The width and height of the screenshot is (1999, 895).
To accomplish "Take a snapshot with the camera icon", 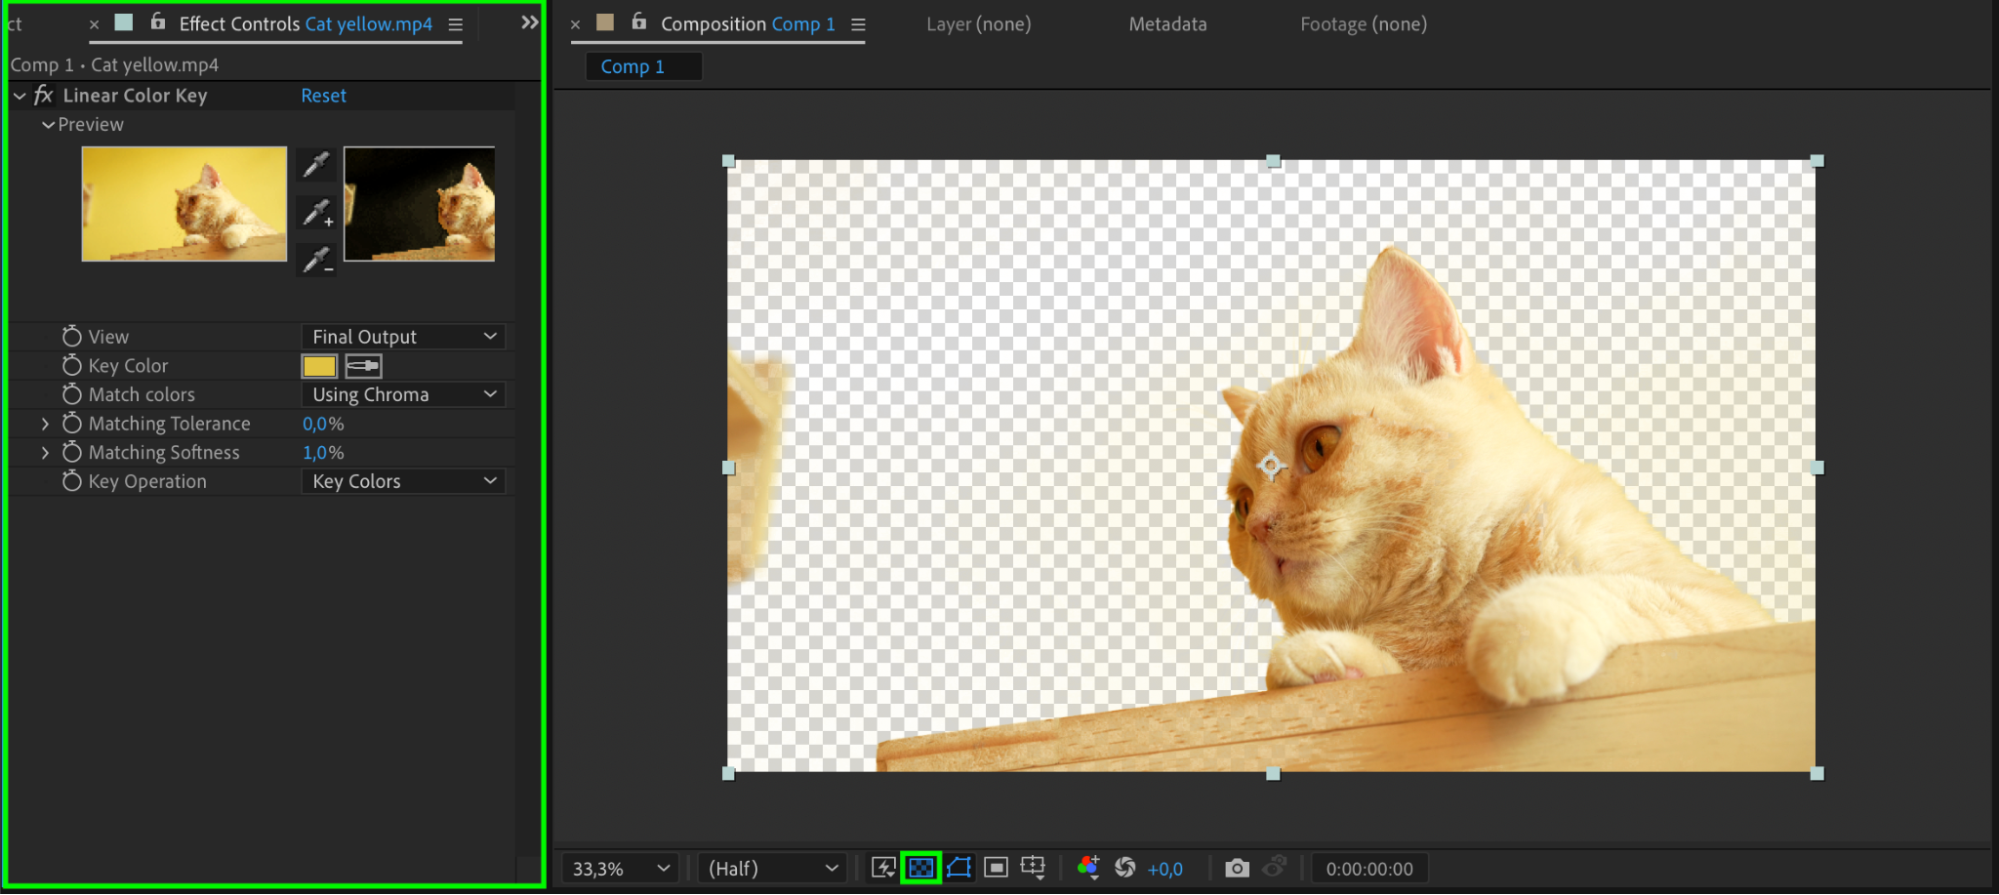I will [1236, 868].
